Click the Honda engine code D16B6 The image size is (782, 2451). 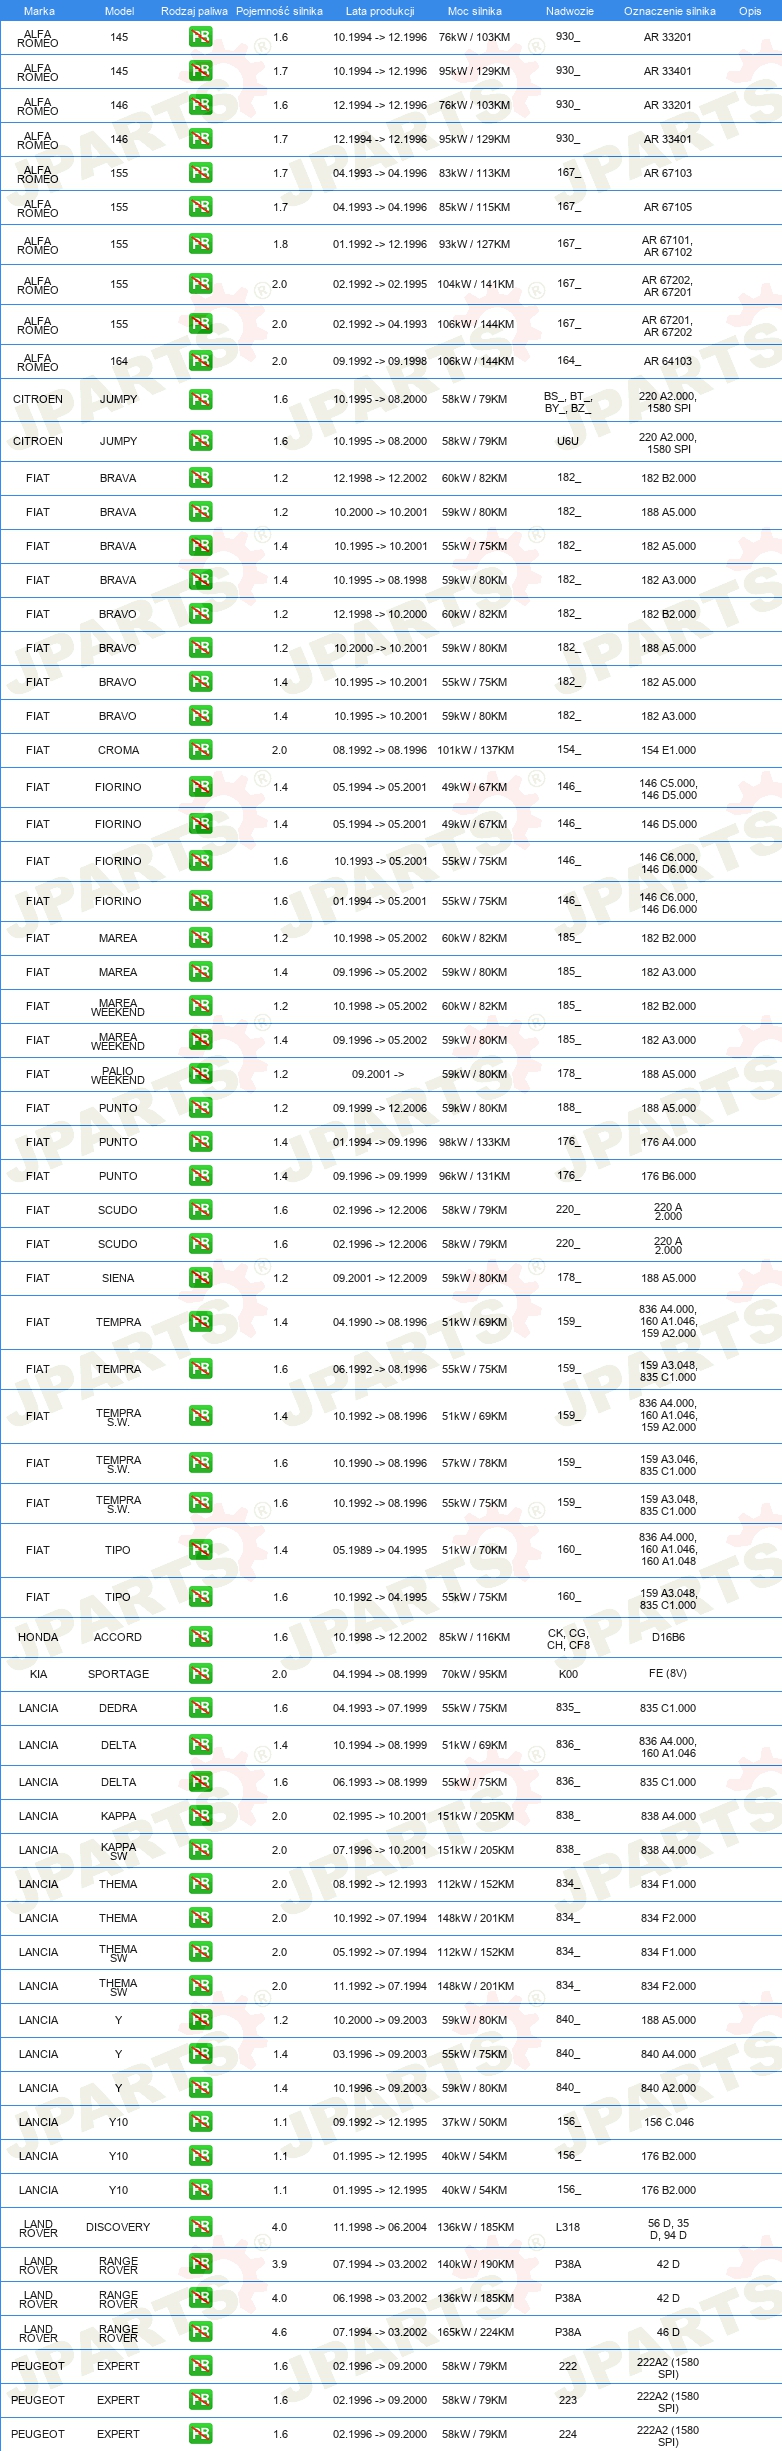pyautogui.click(x=668, y=1637)
